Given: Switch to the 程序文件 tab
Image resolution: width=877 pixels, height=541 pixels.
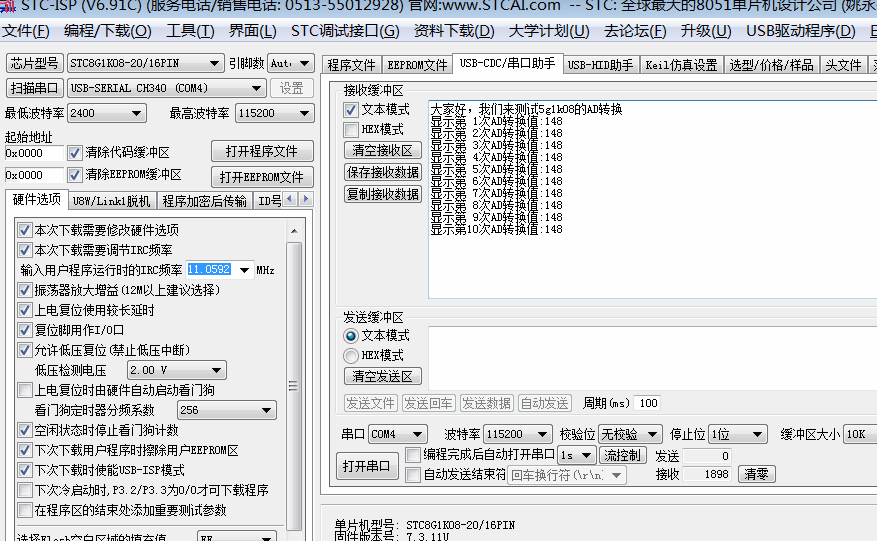Looking at the screenshot, I should coord(351,65).
